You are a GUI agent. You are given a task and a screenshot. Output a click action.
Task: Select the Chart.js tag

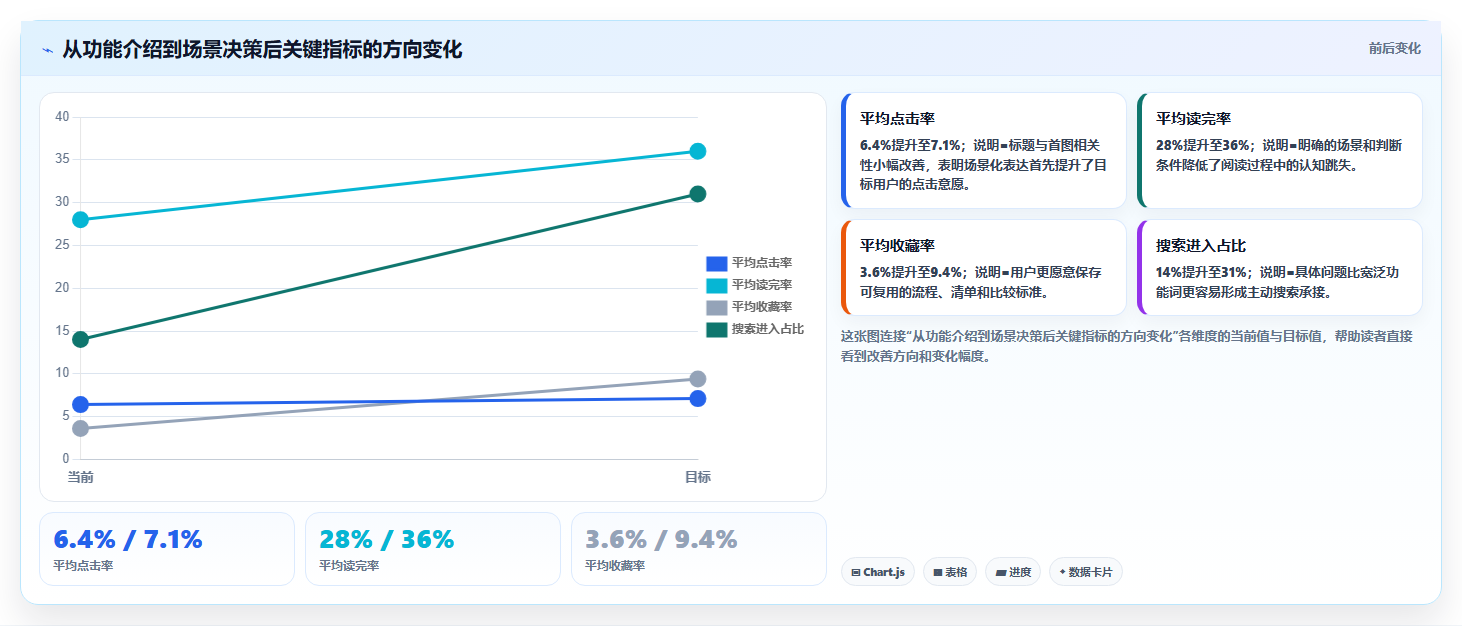878,572
